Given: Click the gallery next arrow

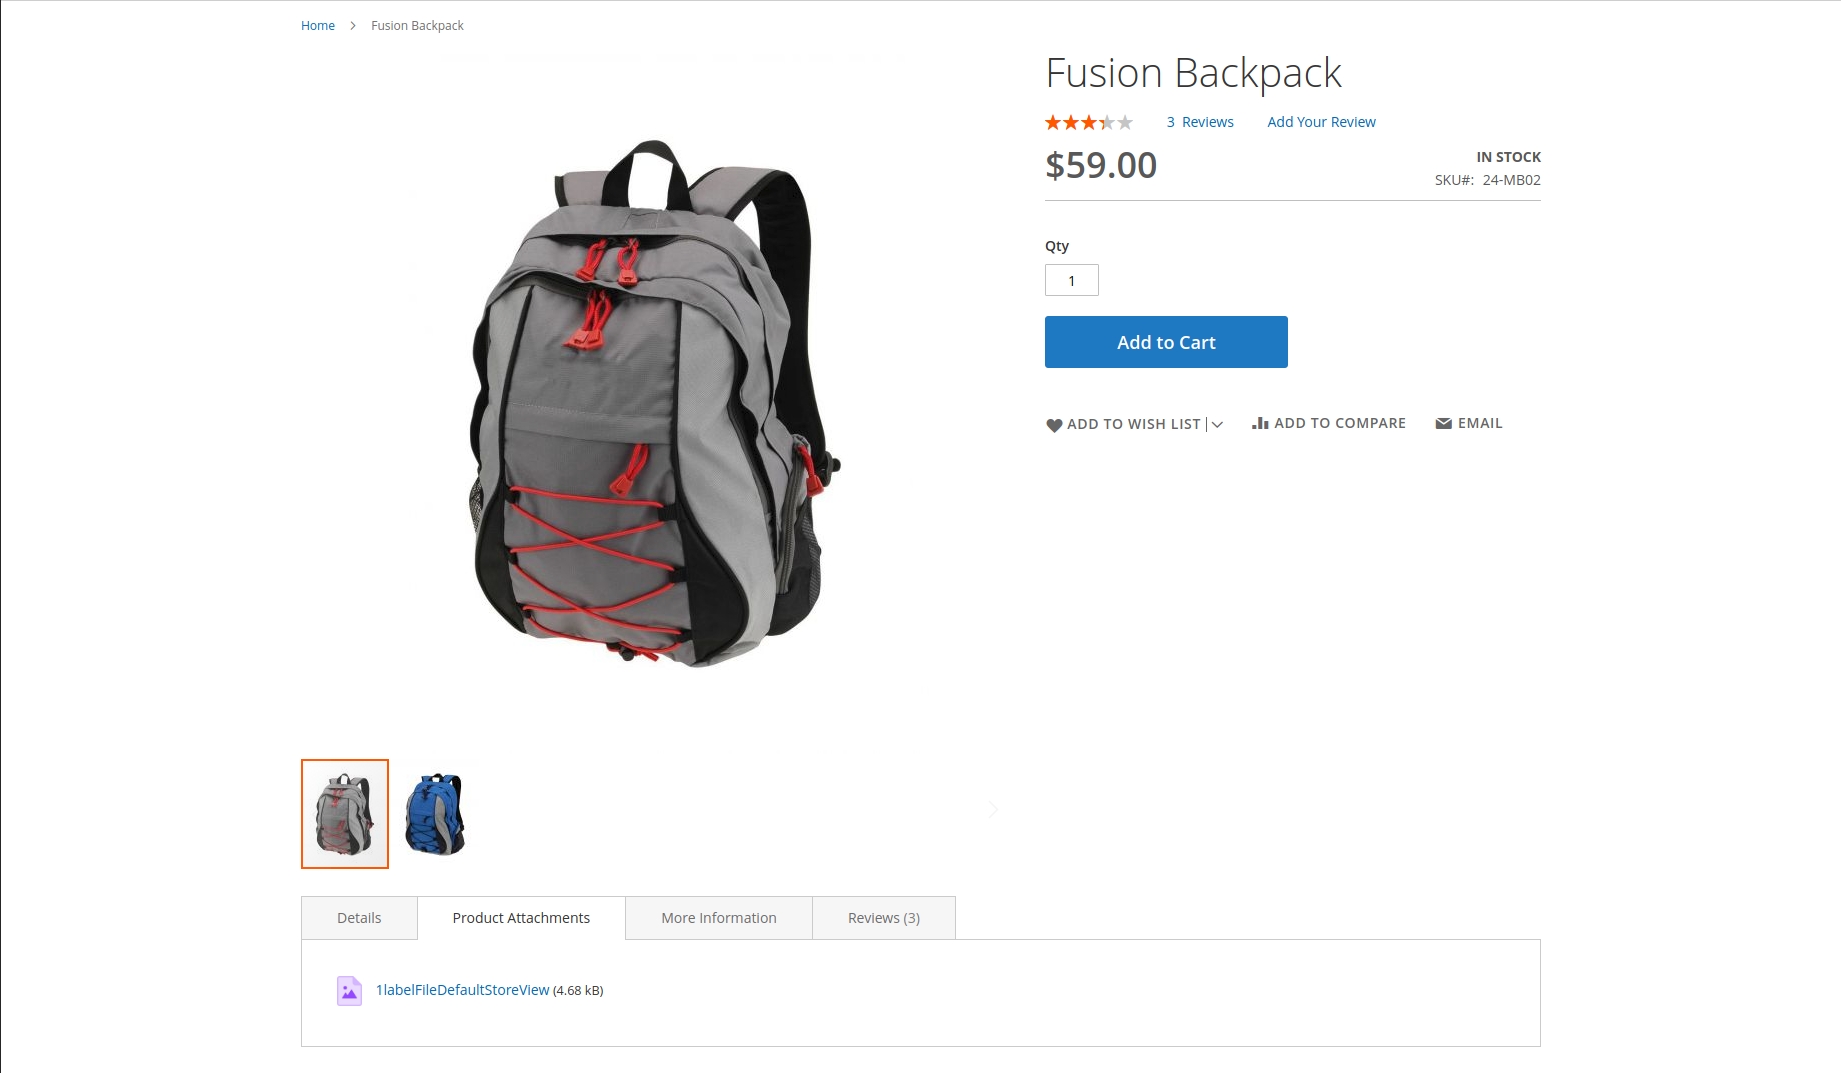Looking at the screenshot, I should (993, 809).
